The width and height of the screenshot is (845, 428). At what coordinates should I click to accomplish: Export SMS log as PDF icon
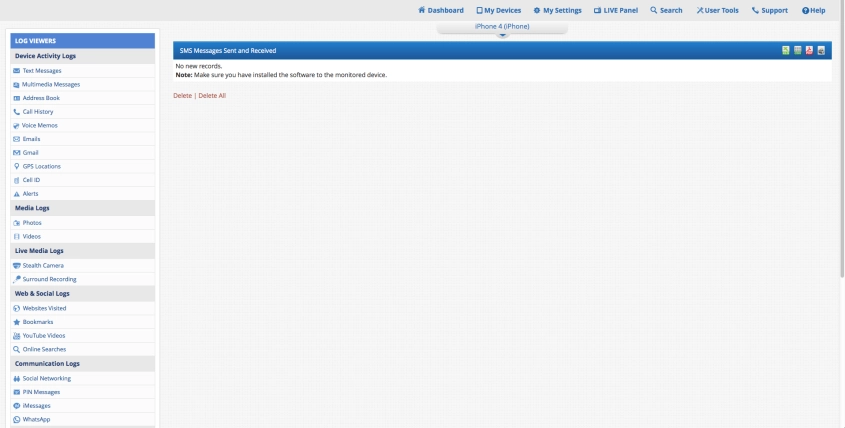pyautogui.click(x=809, y=50)
